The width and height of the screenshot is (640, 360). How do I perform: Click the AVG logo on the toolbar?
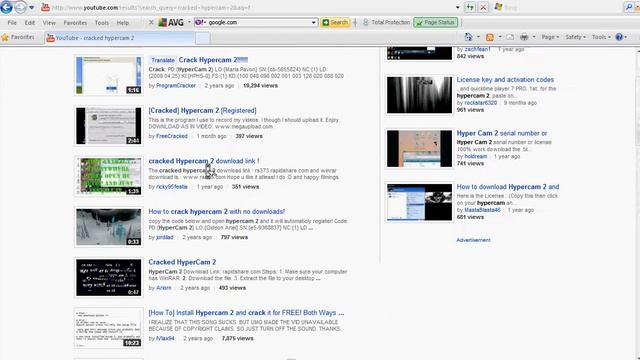coord(171,22)
